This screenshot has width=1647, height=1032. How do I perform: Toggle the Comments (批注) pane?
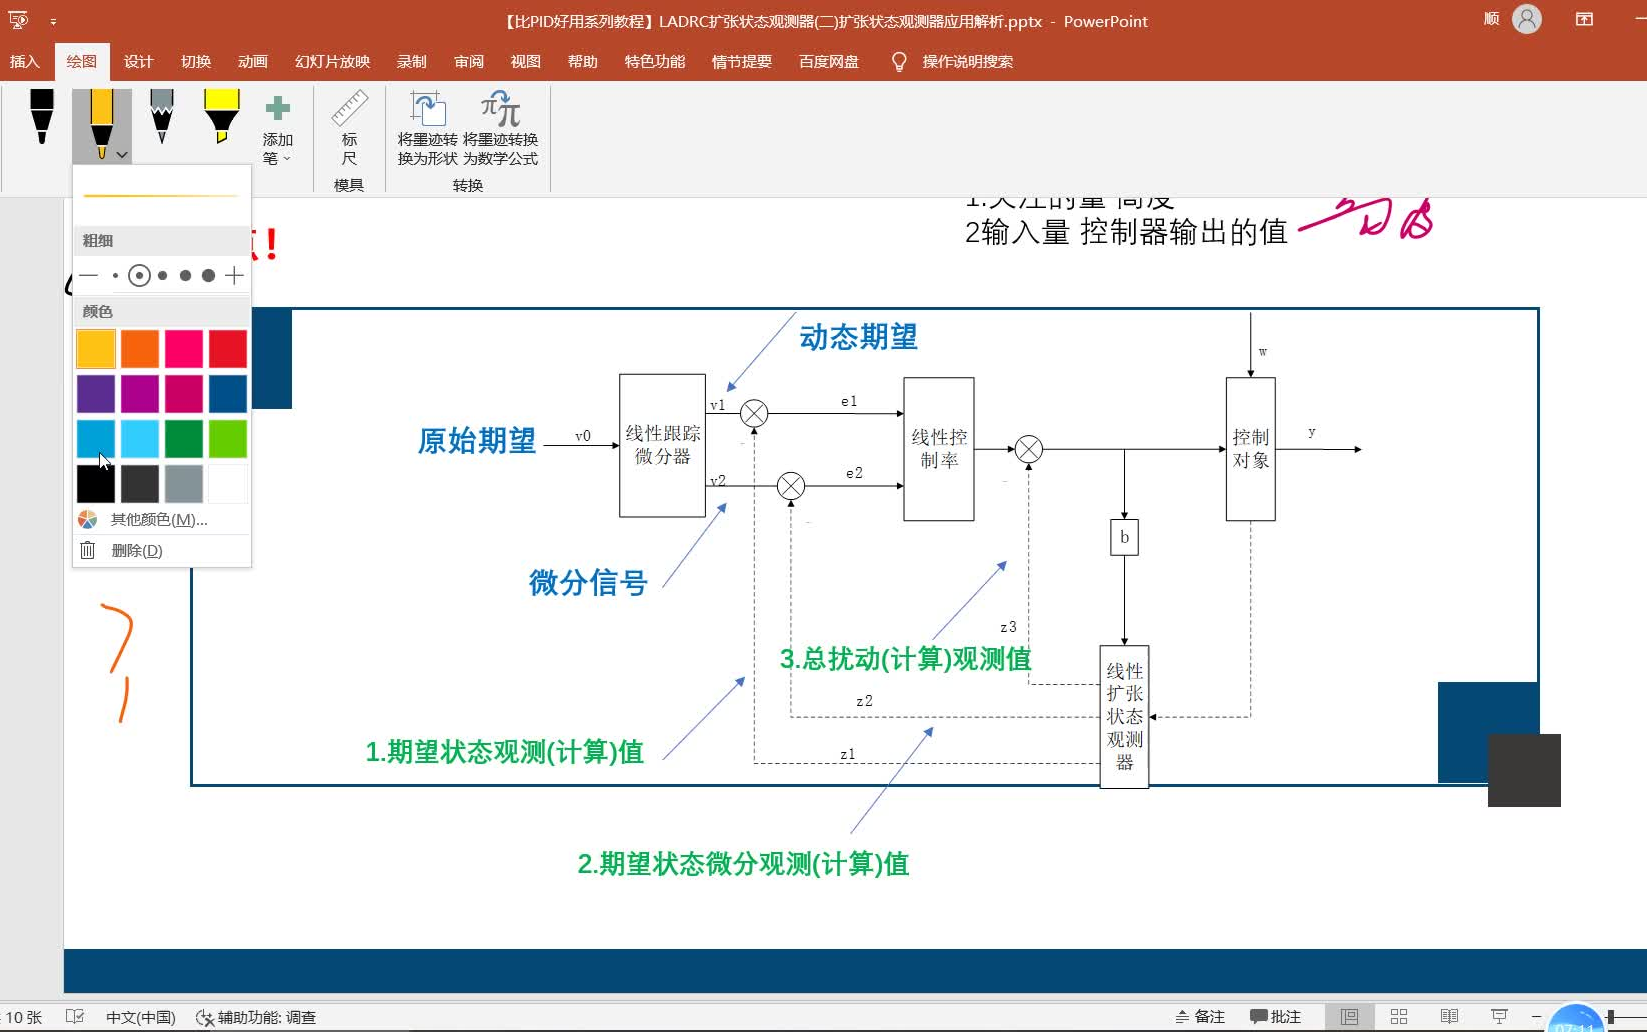coord(1276,1017)
